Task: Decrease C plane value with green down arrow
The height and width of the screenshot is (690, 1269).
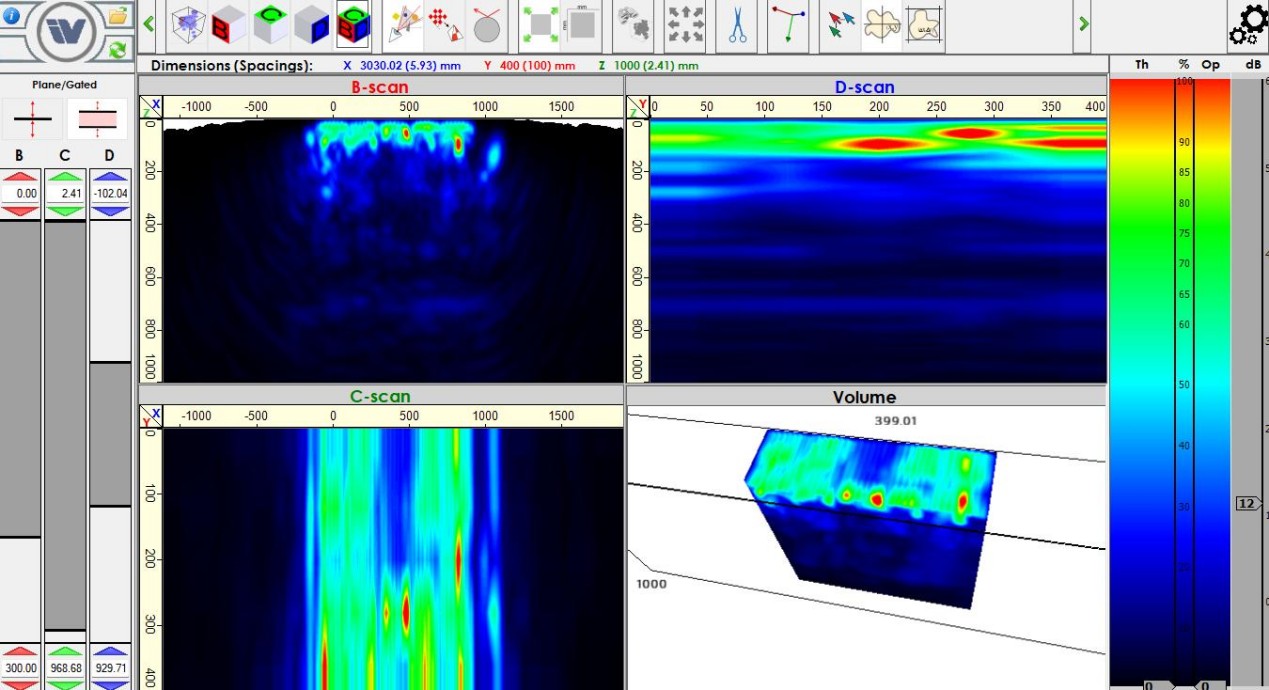Action: click(x=65, y=211)
